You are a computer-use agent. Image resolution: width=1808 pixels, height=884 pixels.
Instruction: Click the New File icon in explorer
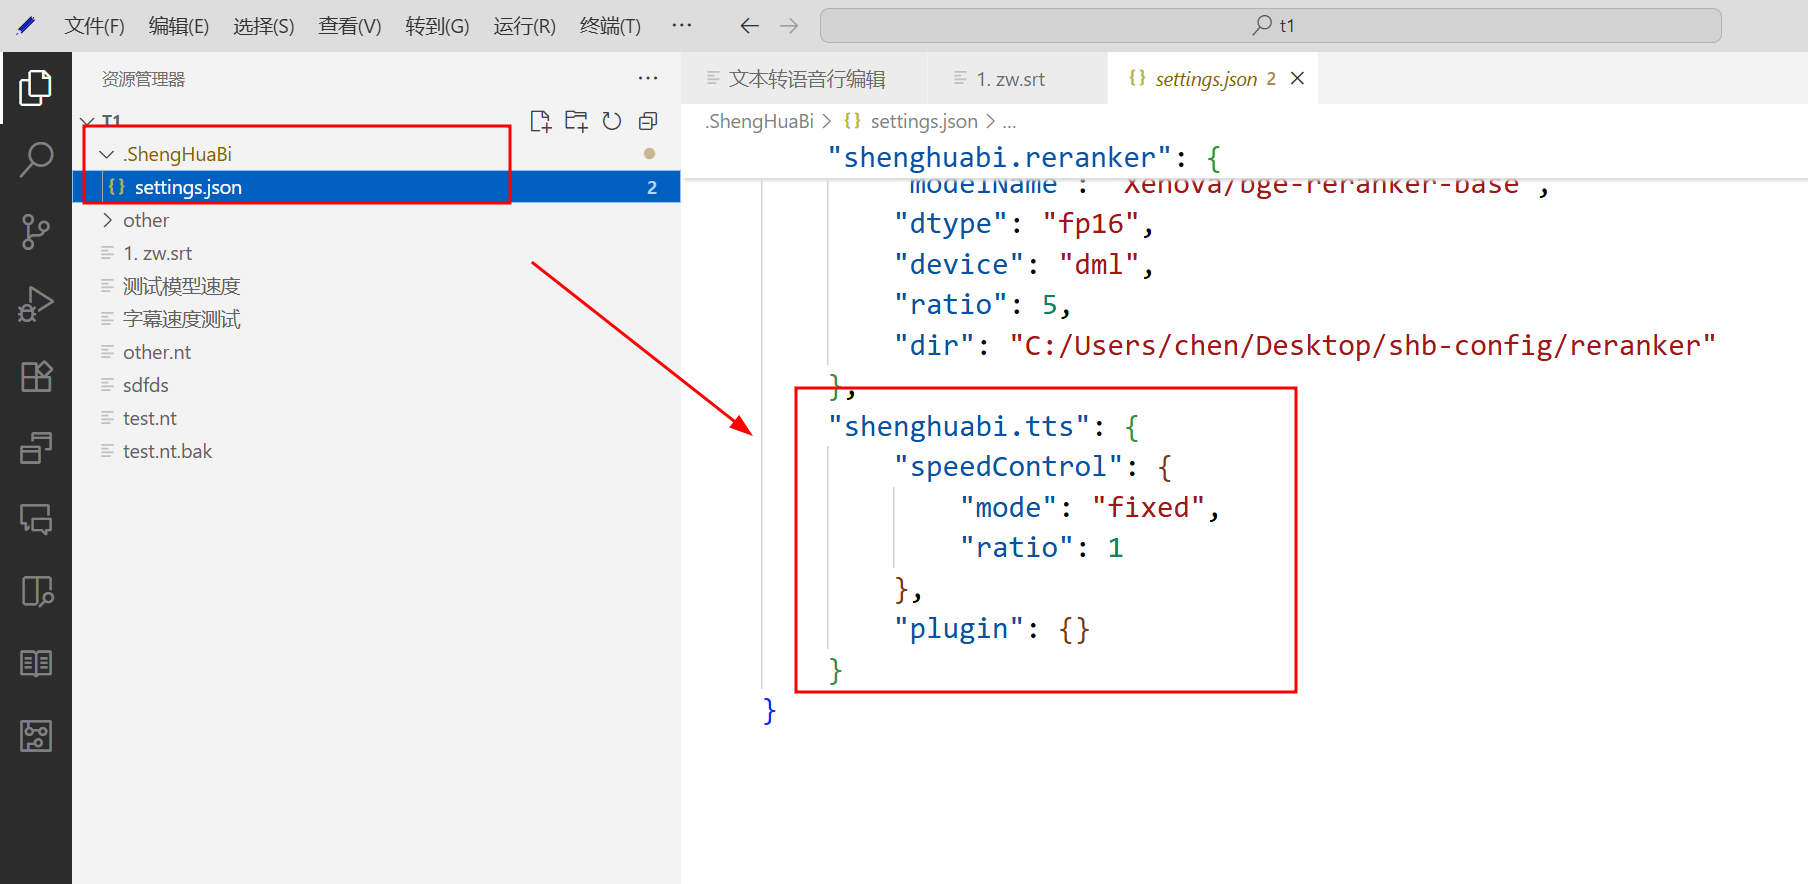[x=540, y=121]
